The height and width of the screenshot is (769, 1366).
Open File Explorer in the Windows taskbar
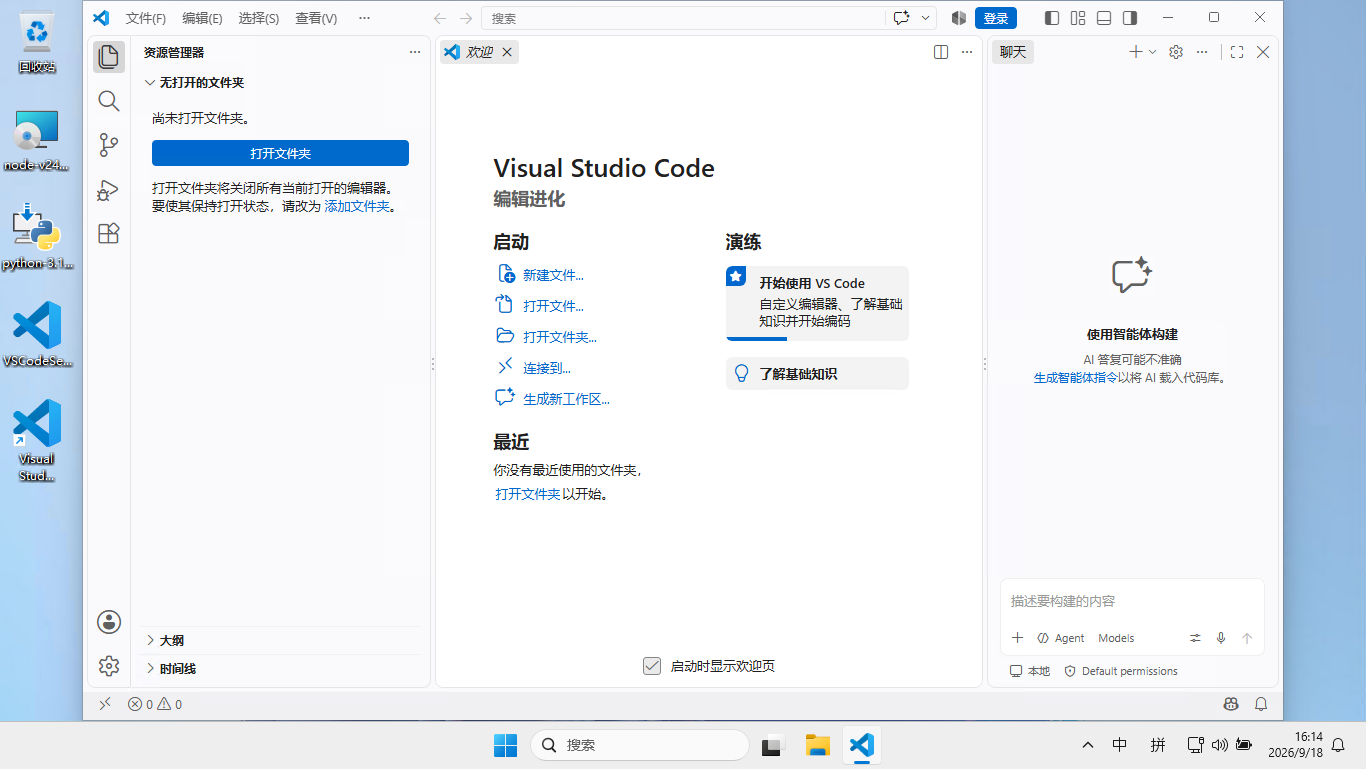[818, 745]
